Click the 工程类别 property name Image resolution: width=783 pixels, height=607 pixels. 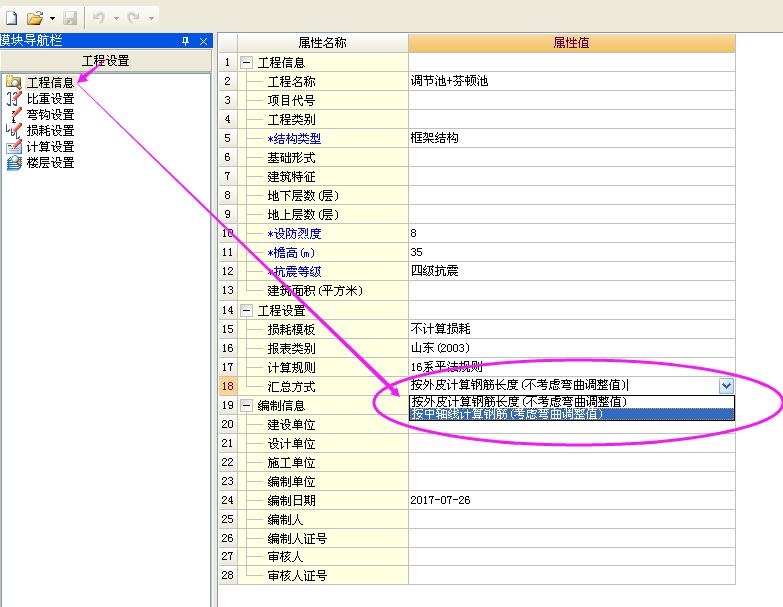[291, 119]
